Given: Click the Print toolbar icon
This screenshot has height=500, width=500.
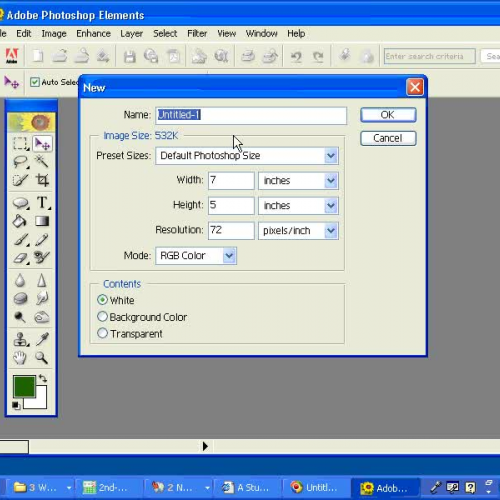Looking at the screenshot, I should point(248,56).
